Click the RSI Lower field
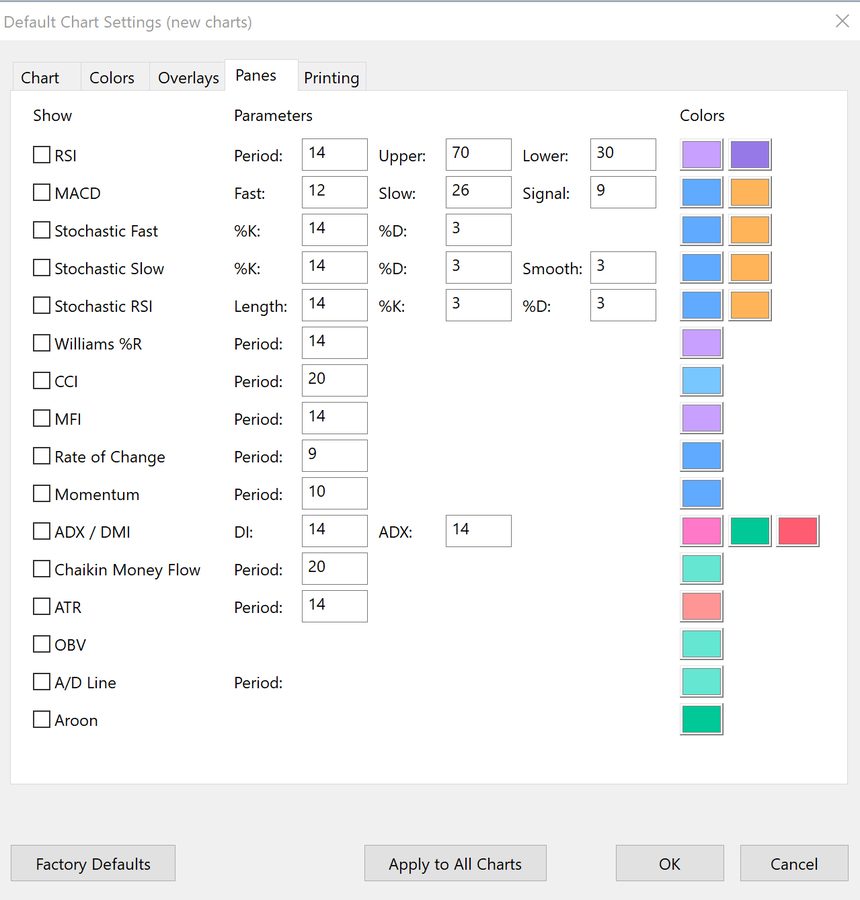Screen dimensions: 860x900 point(623,154)
